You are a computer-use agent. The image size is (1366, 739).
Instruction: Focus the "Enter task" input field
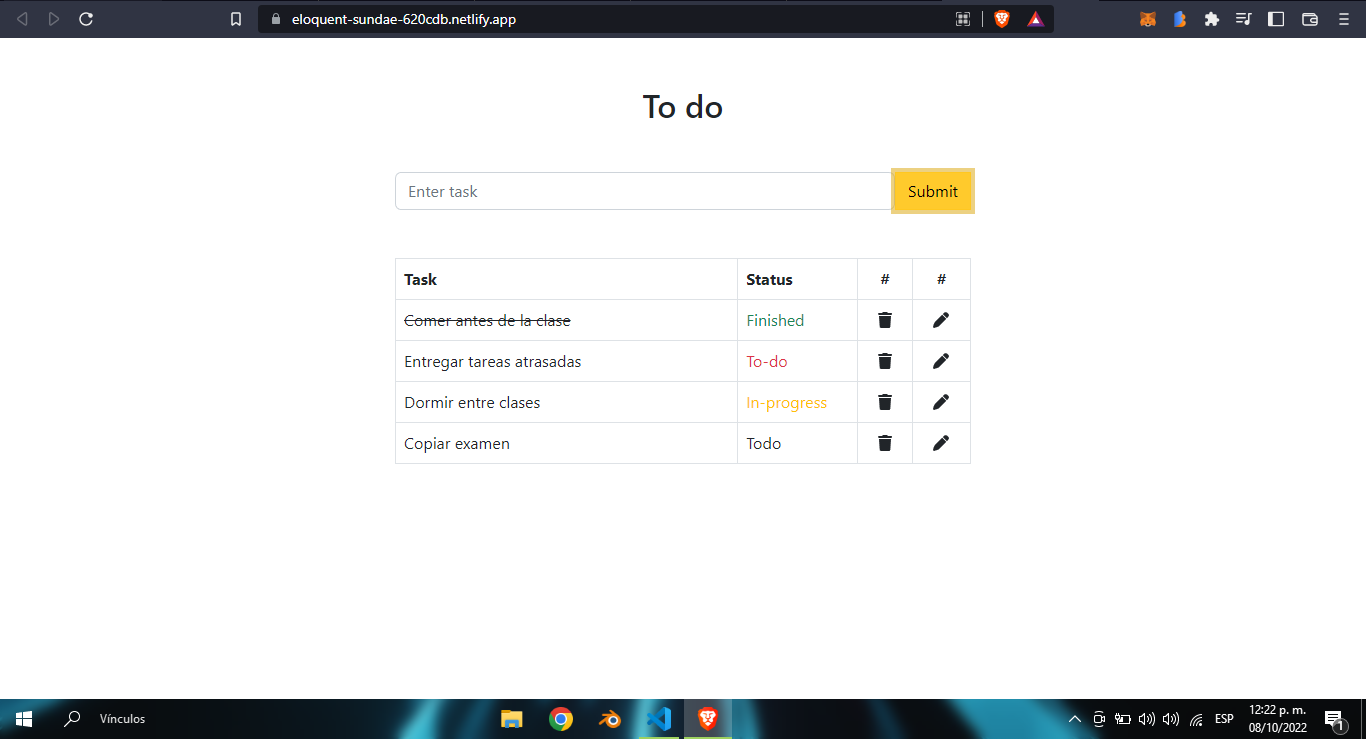[643, 191]
